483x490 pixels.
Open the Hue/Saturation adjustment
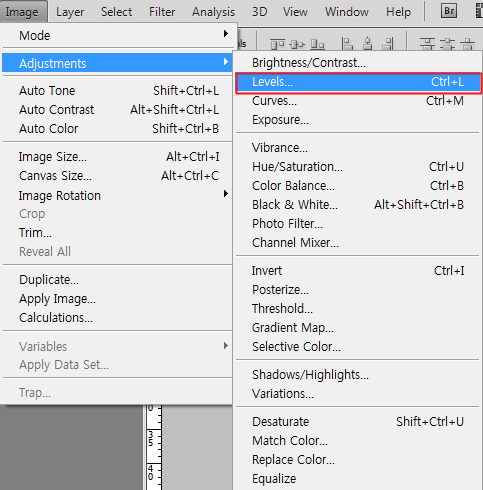pyautogui.click(x=358, y=167)
